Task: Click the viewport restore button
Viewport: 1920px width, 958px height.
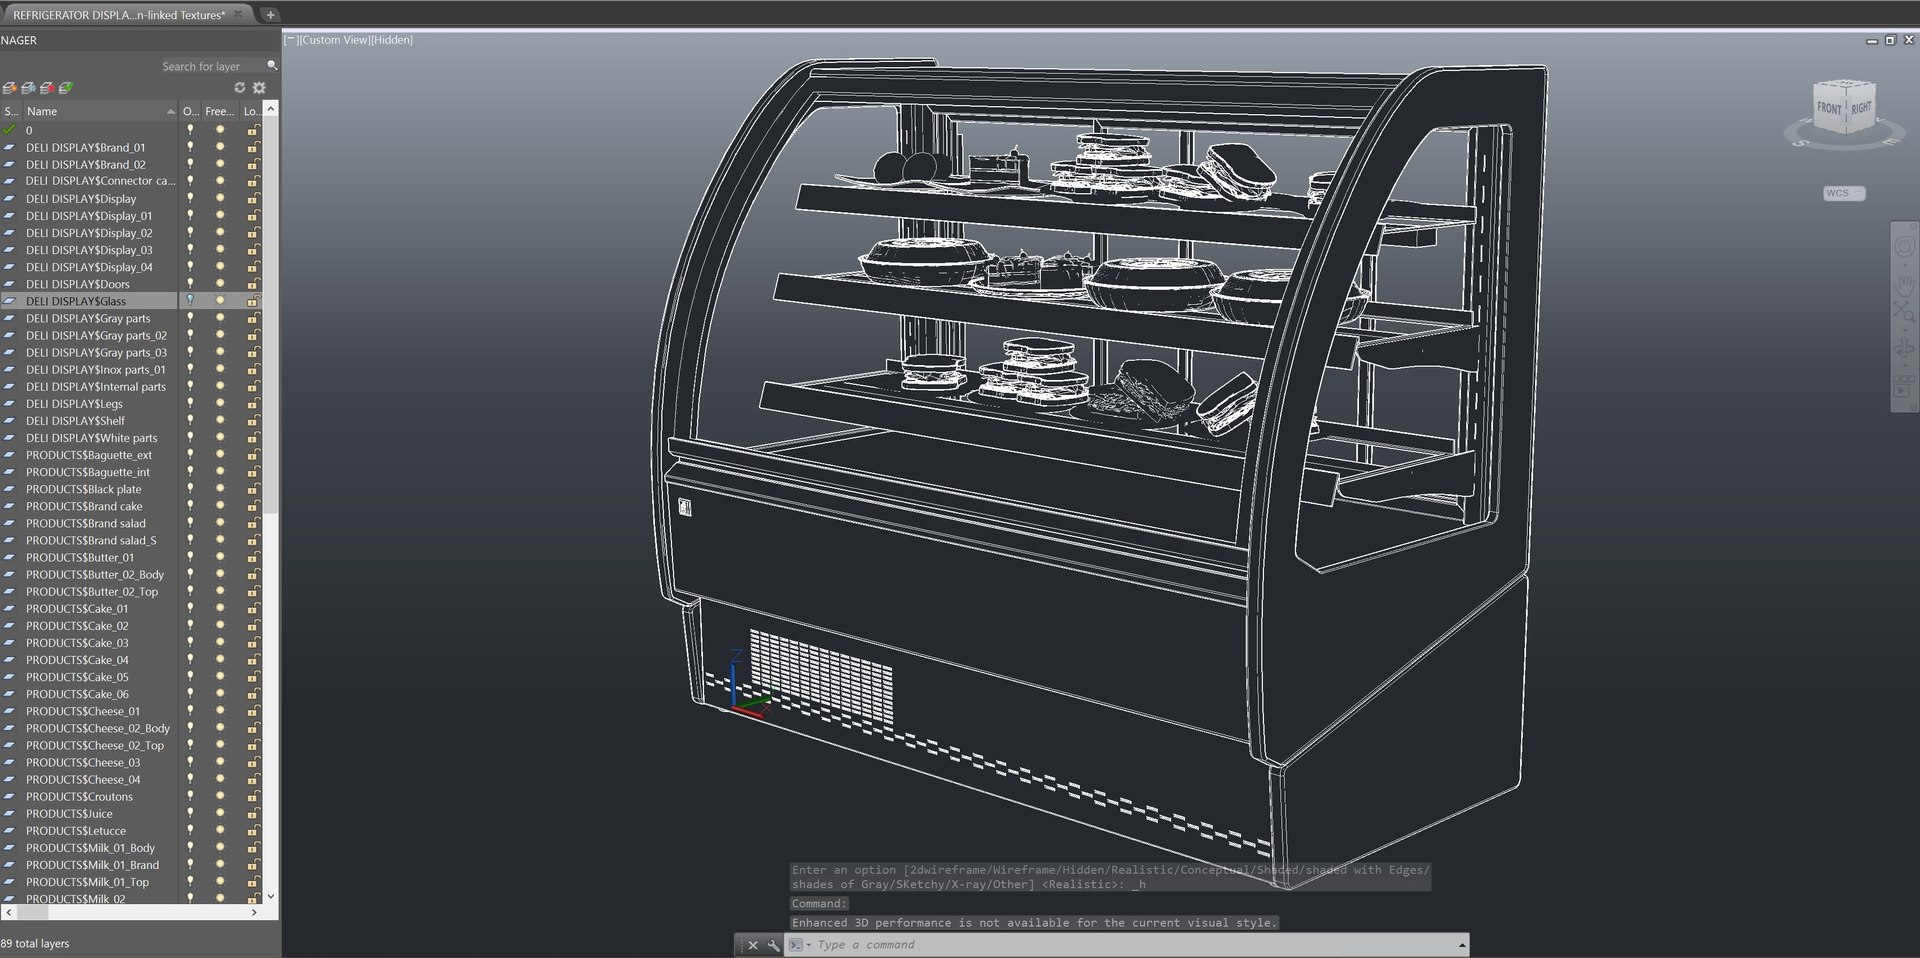Action: (1890, 40)
